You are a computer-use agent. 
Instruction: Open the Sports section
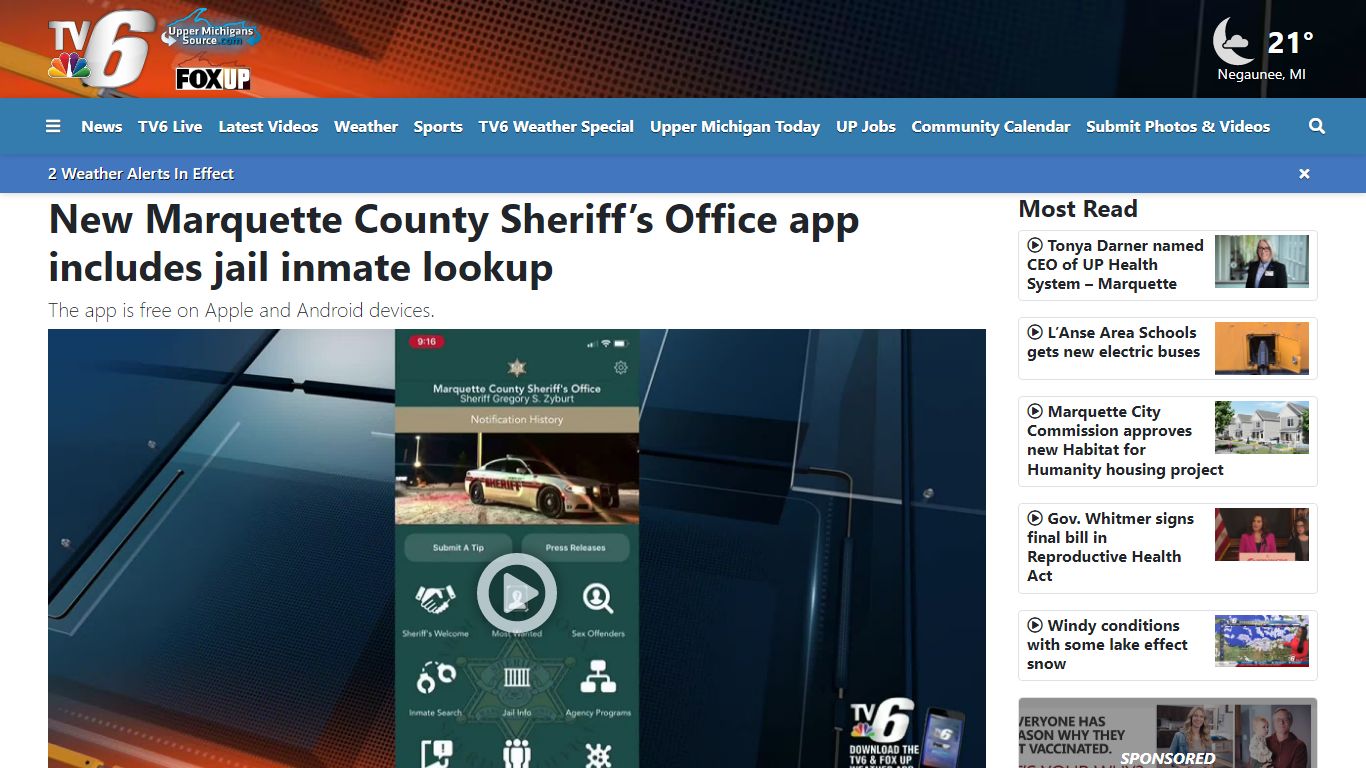click(438, 126)
